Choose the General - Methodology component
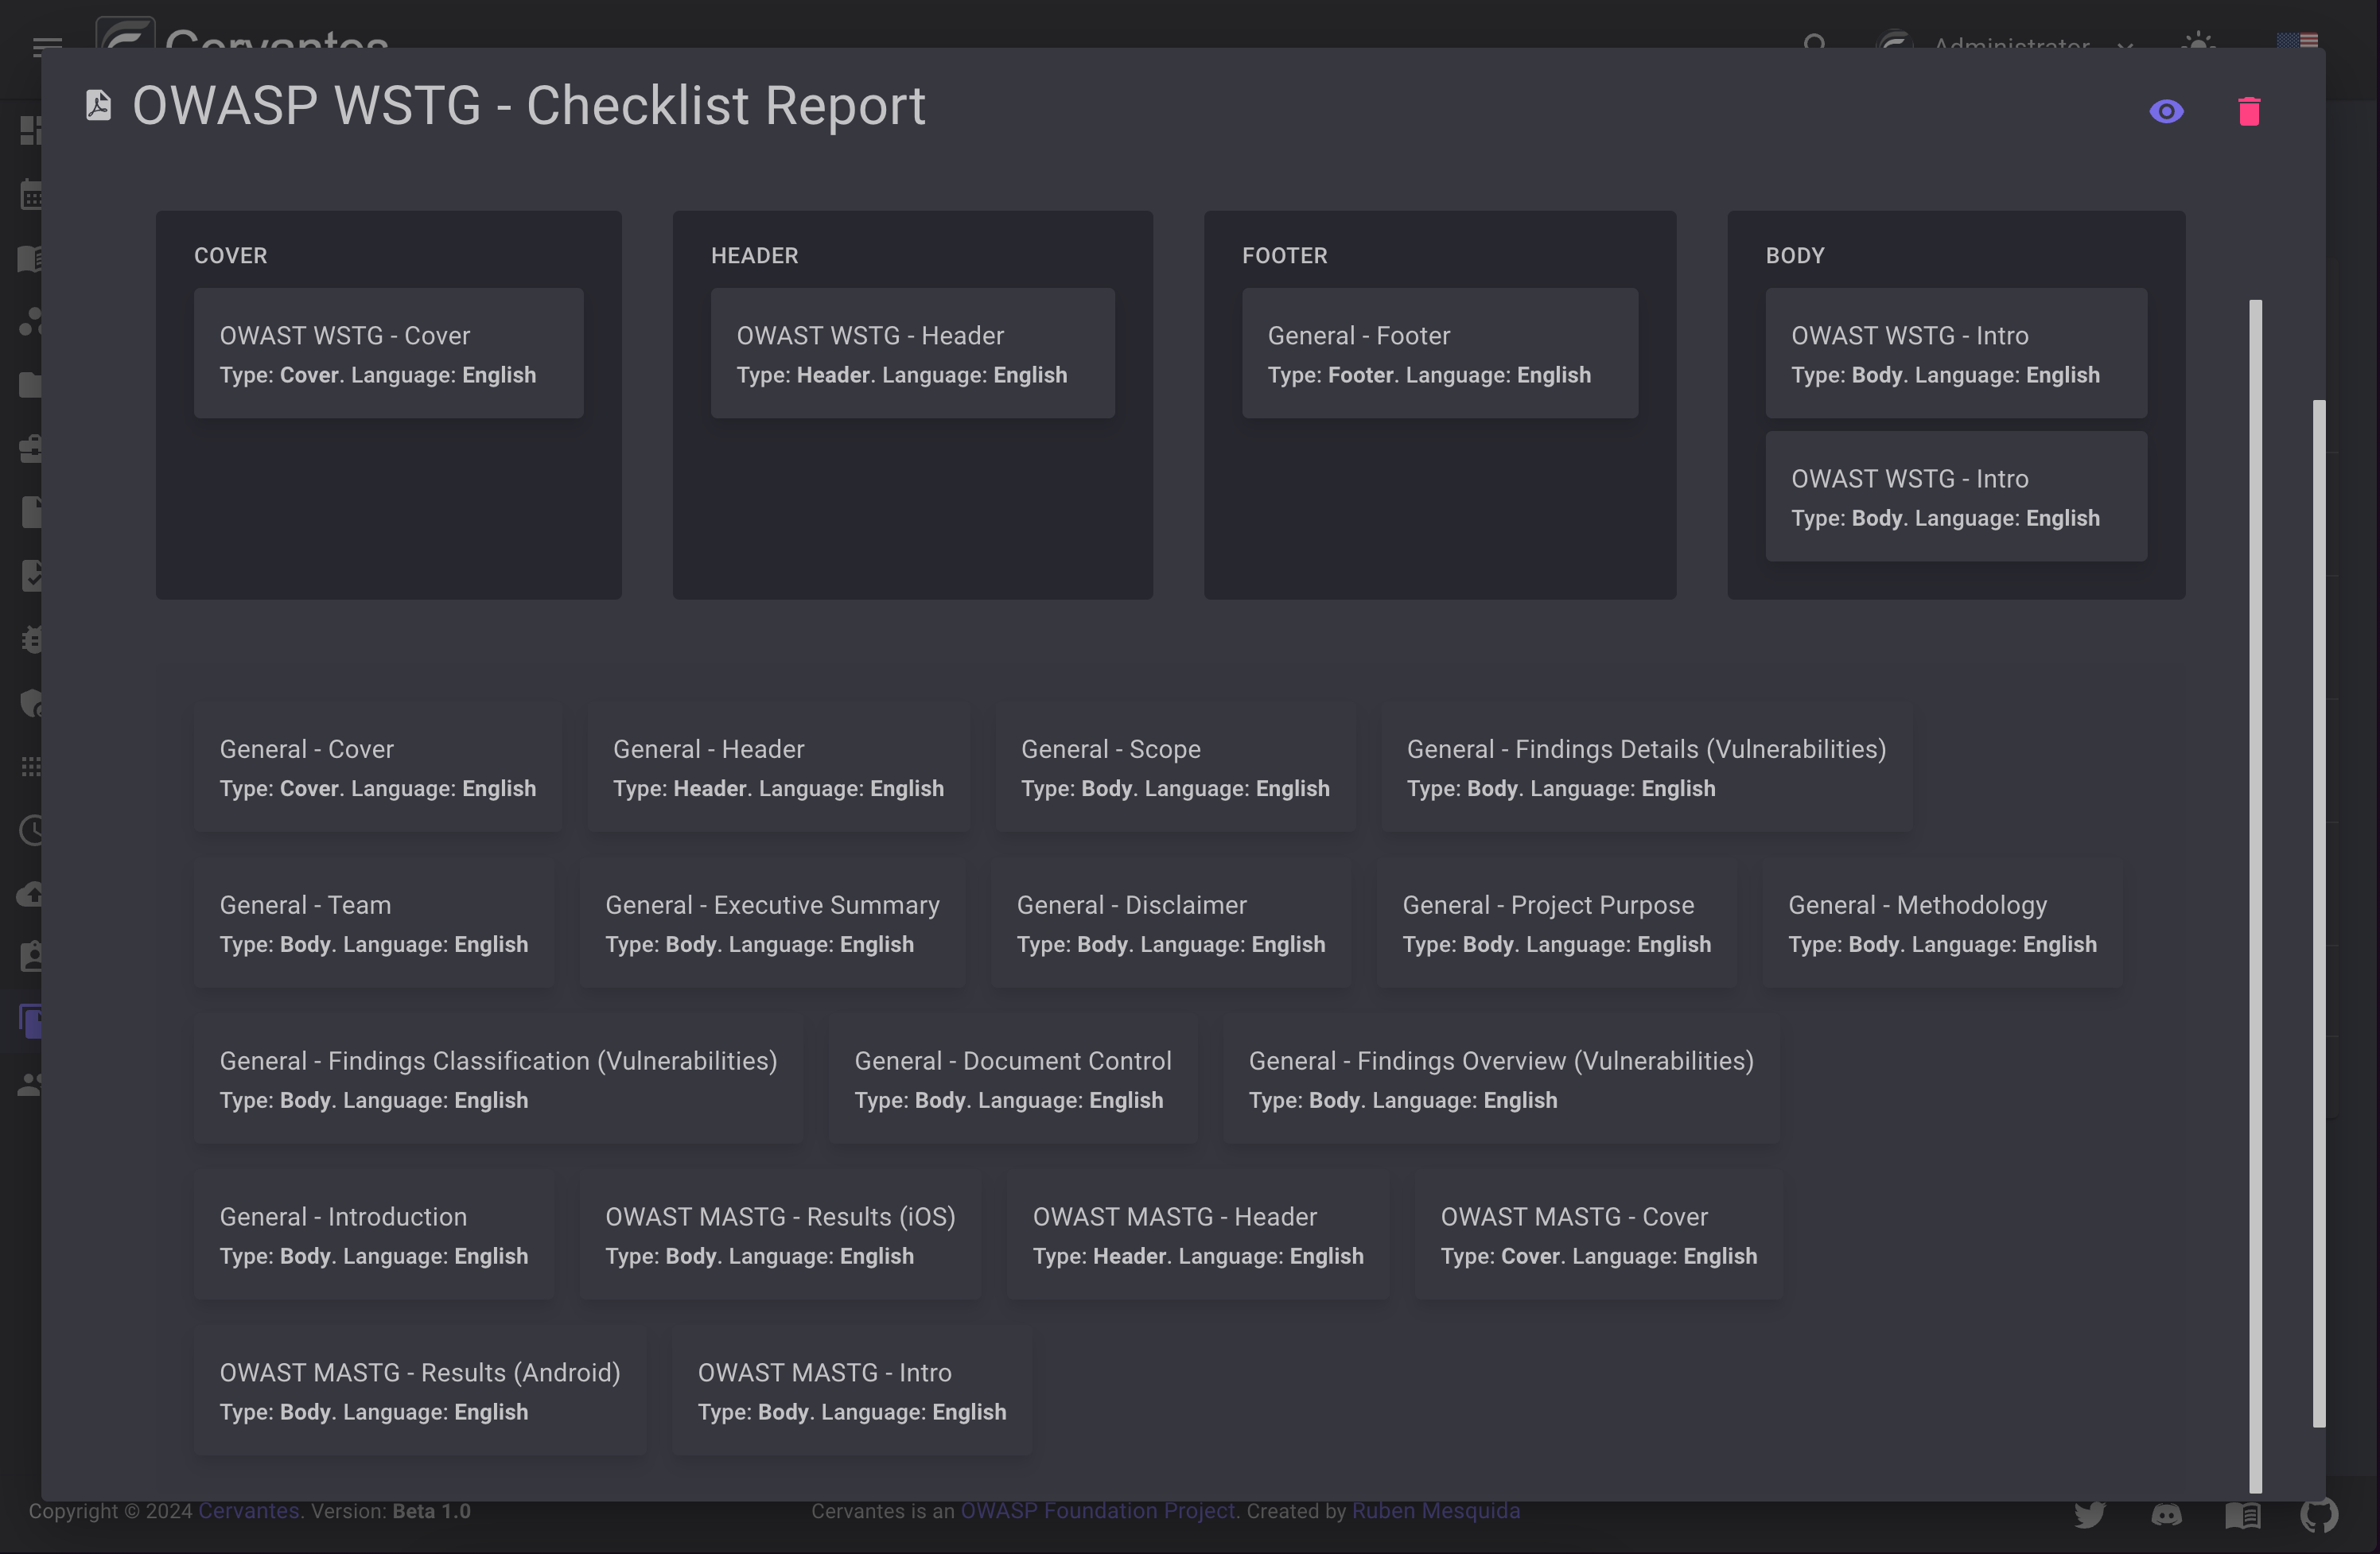The width and height of the screenshot is (2380, 1554). (x=1942, y=923)
